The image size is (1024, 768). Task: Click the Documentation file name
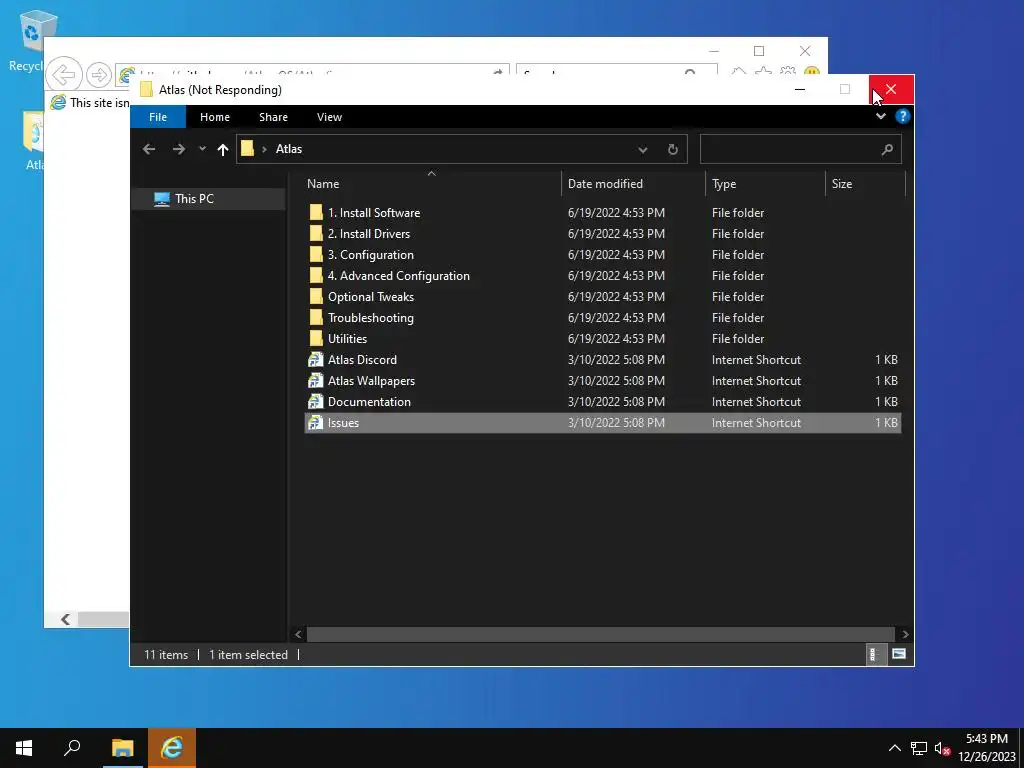tap(369, 402)
